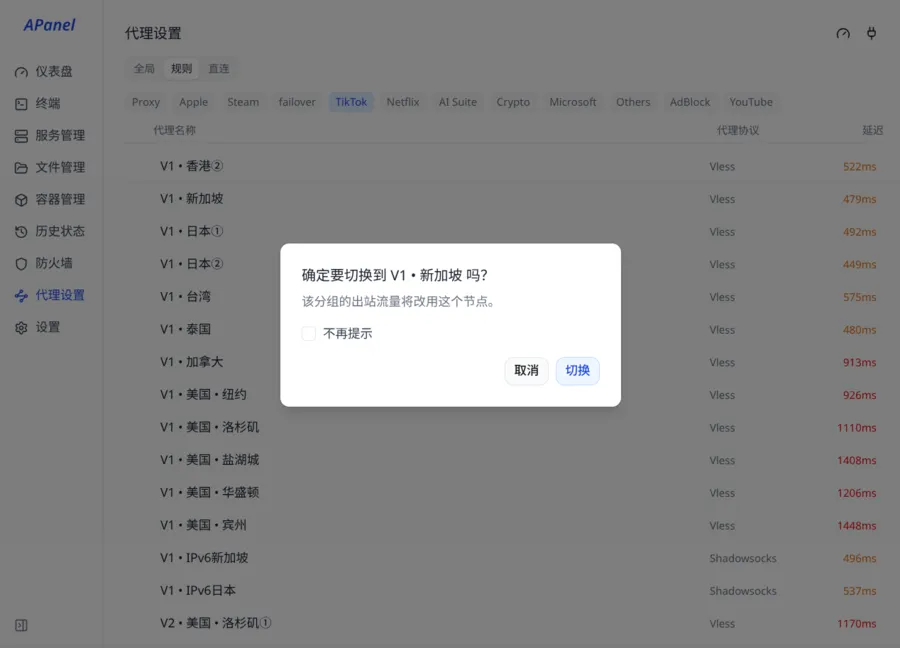Click the 1448ms latency value
This screenshot has width=900, height=648.
(856, 526)
